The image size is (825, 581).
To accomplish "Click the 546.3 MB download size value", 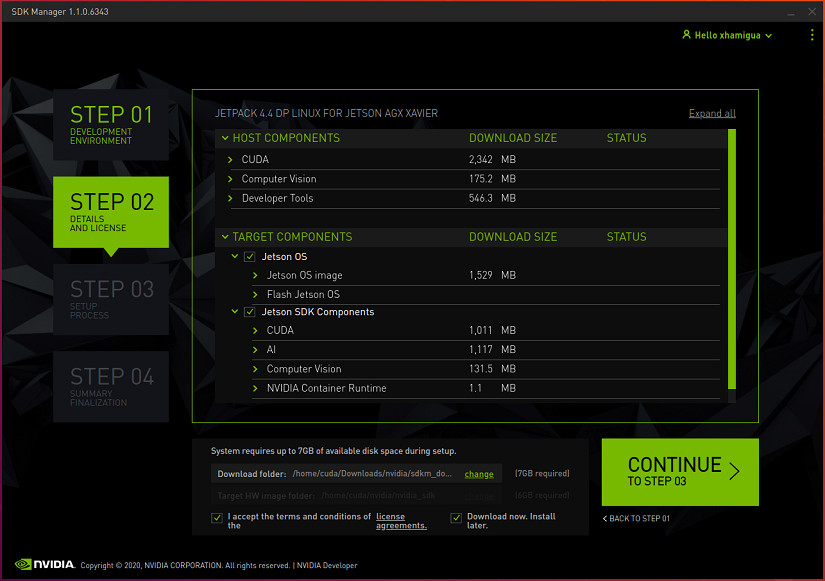I will [492, 198].
